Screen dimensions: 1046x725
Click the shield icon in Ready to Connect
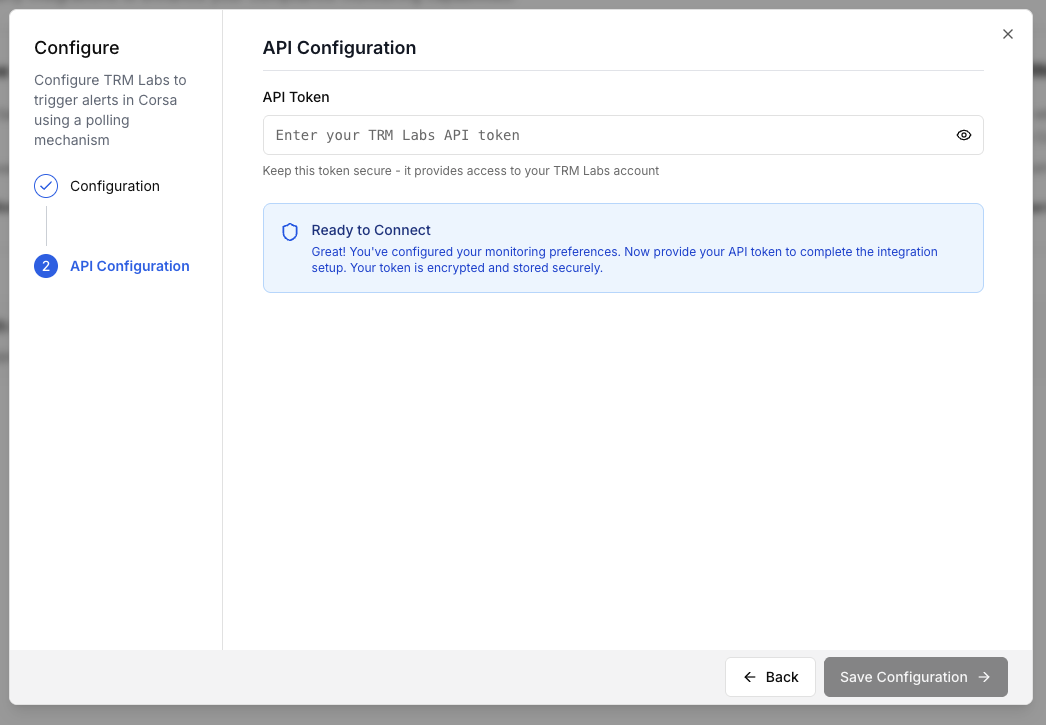[290, 232]
